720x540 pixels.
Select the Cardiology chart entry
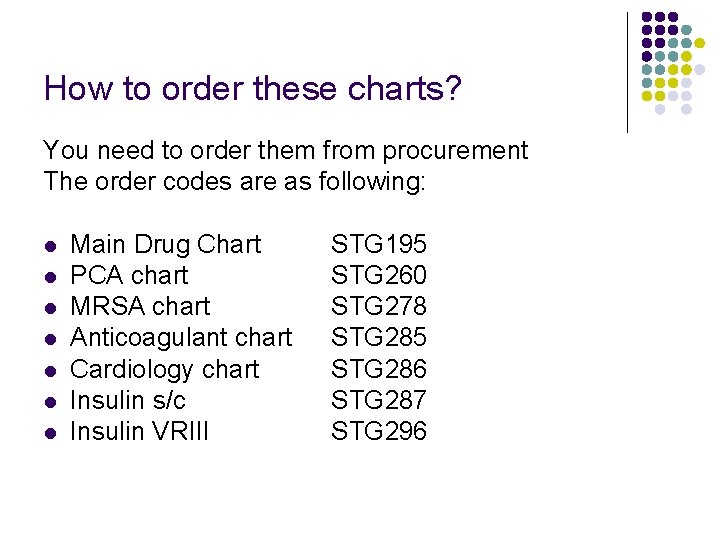(x=165, y=370)
